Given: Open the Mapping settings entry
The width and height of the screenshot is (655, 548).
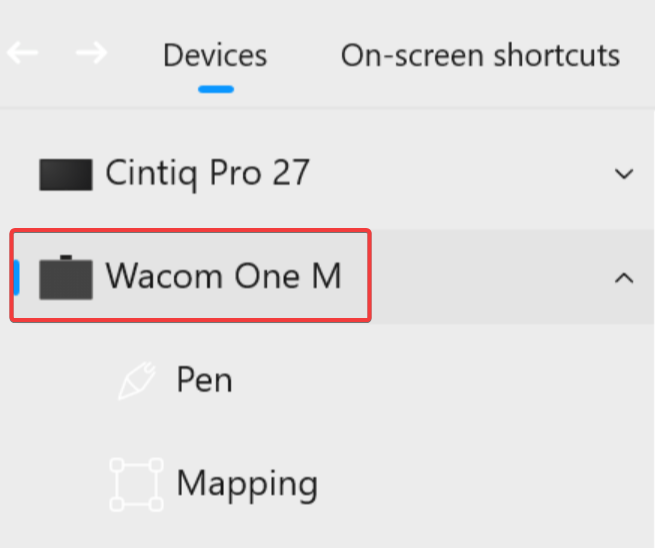Looking at the screenshot, I should [x=247, y=484].
